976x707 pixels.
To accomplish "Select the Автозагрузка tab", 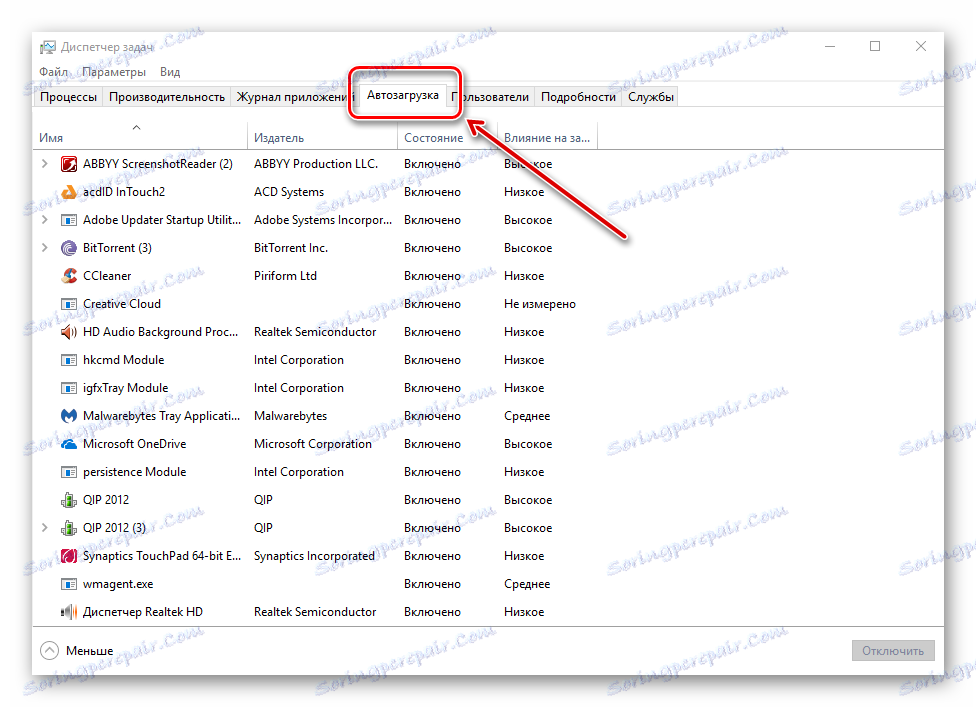I will point(403,95).
